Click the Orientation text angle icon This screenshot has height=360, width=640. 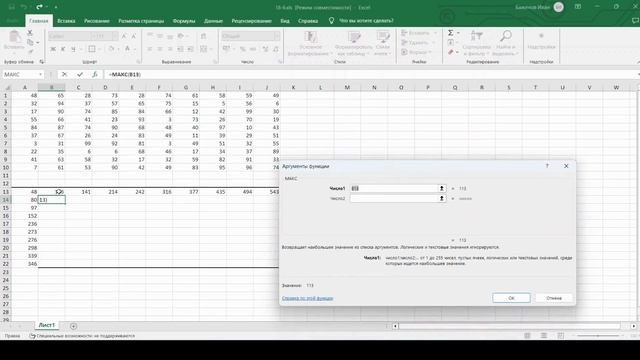pyautogui.click(x=180, y=36)
